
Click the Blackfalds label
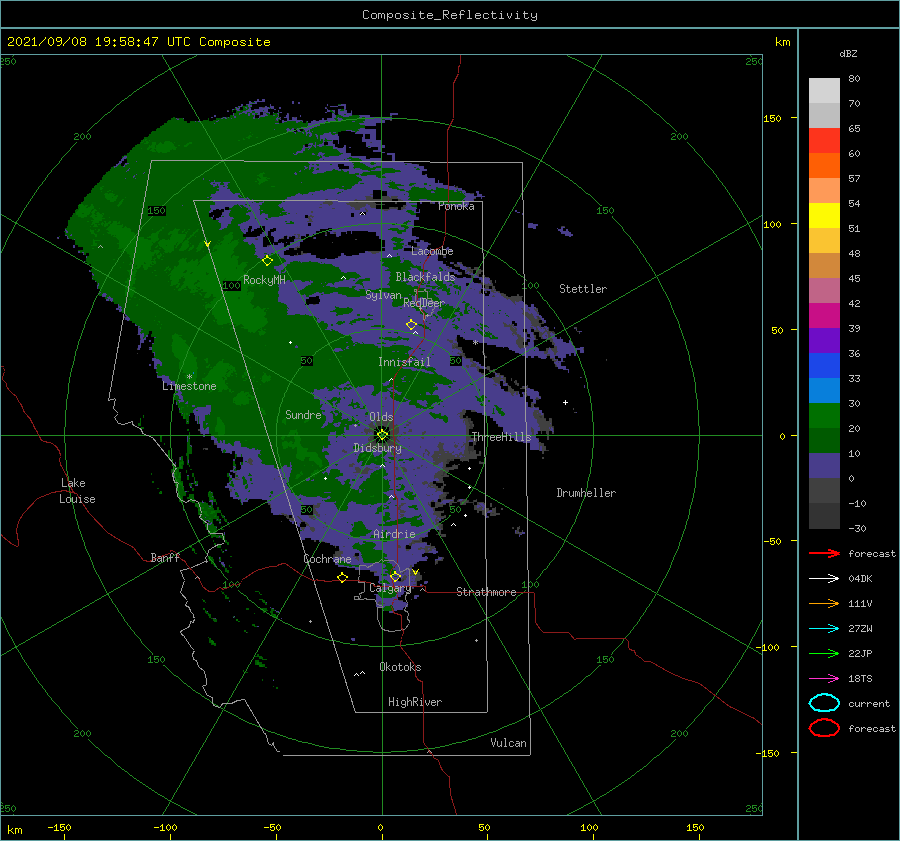click(425, 277)
